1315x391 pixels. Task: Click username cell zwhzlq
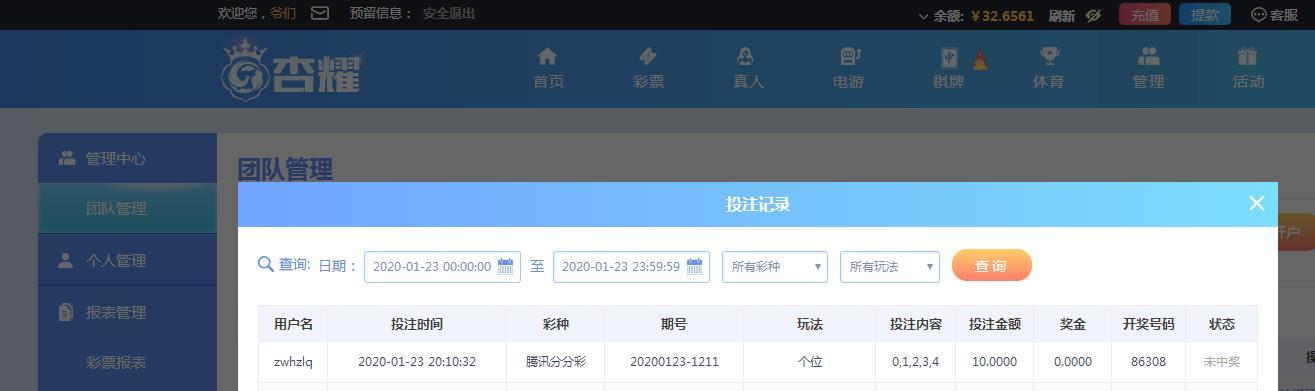point(293,362)
